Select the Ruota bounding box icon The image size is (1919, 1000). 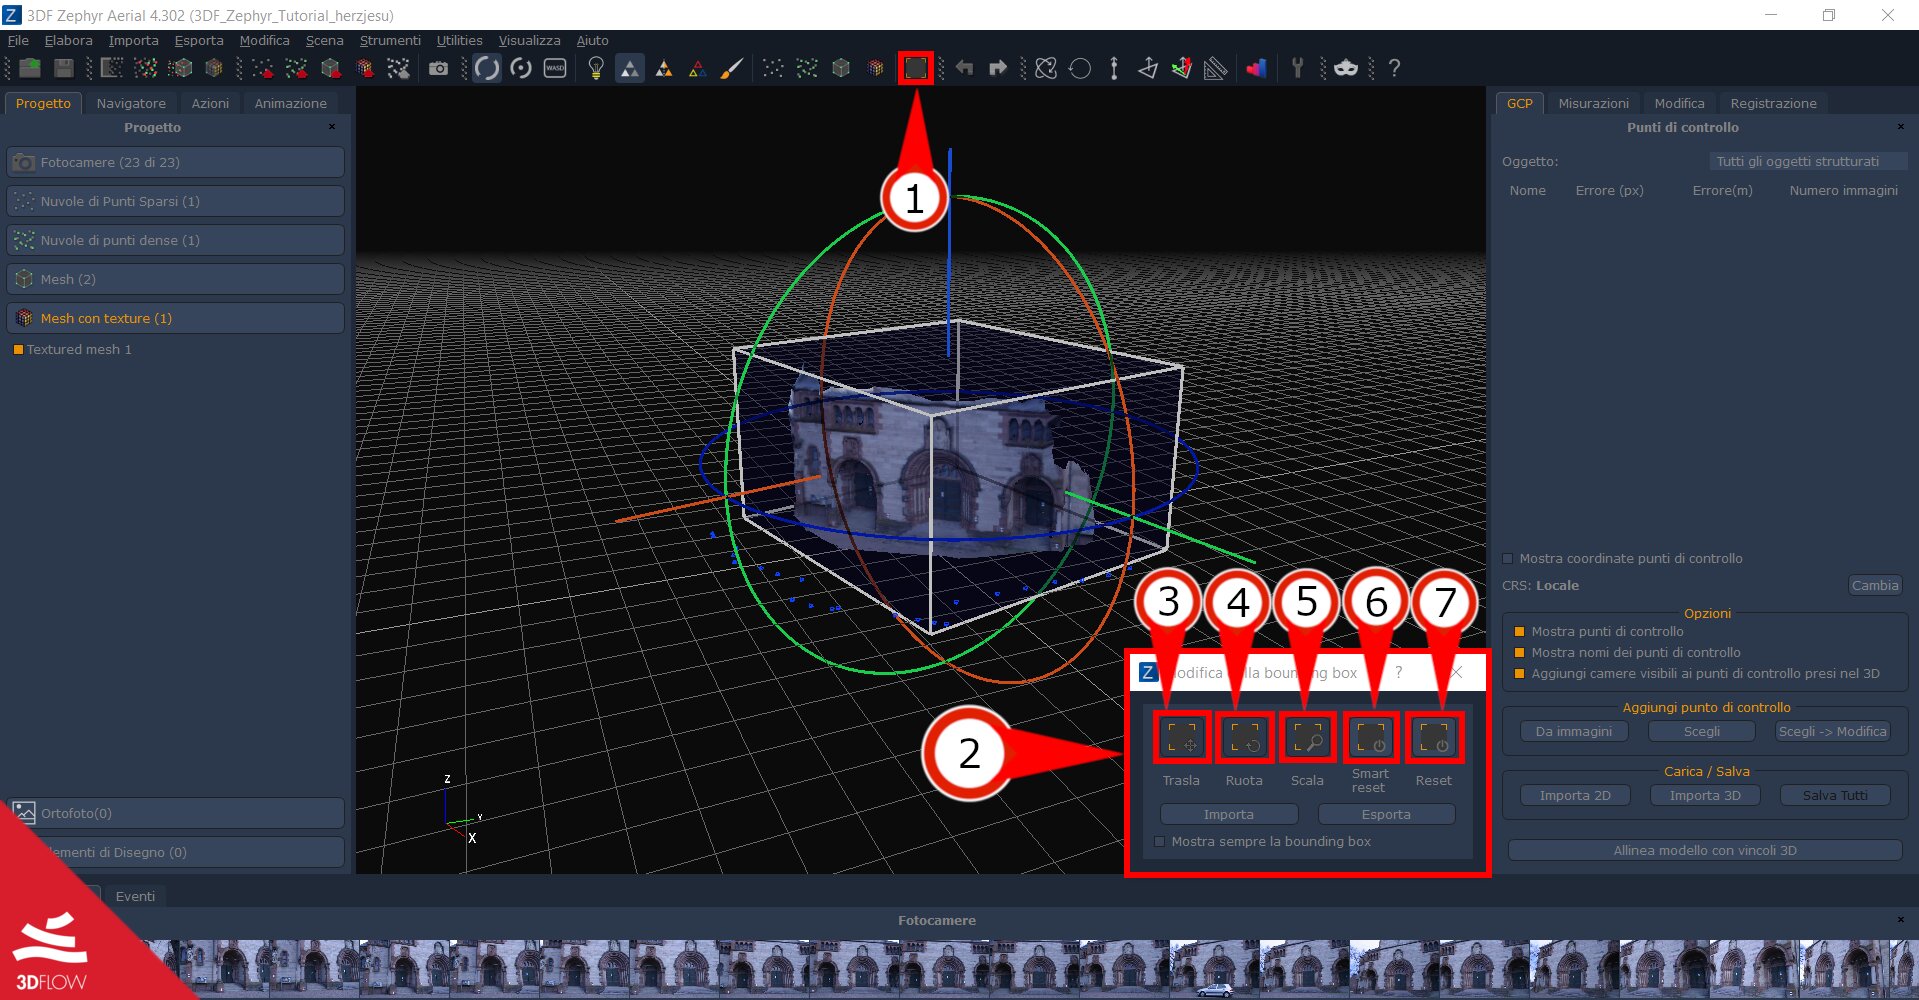[1243, 737]
